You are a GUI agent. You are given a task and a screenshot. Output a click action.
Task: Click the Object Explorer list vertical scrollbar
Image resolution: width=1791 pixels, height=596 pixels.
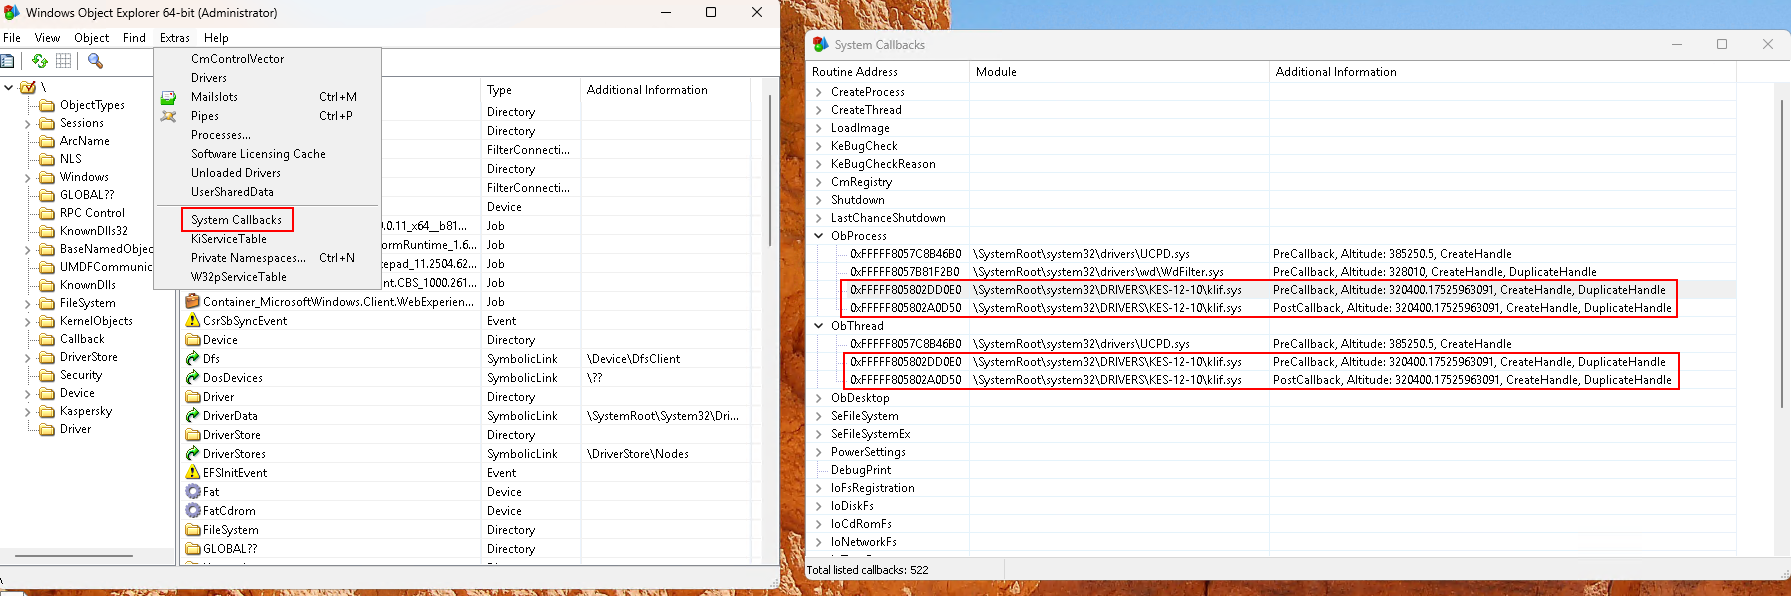pyautogui.click(x=770, y=172)
